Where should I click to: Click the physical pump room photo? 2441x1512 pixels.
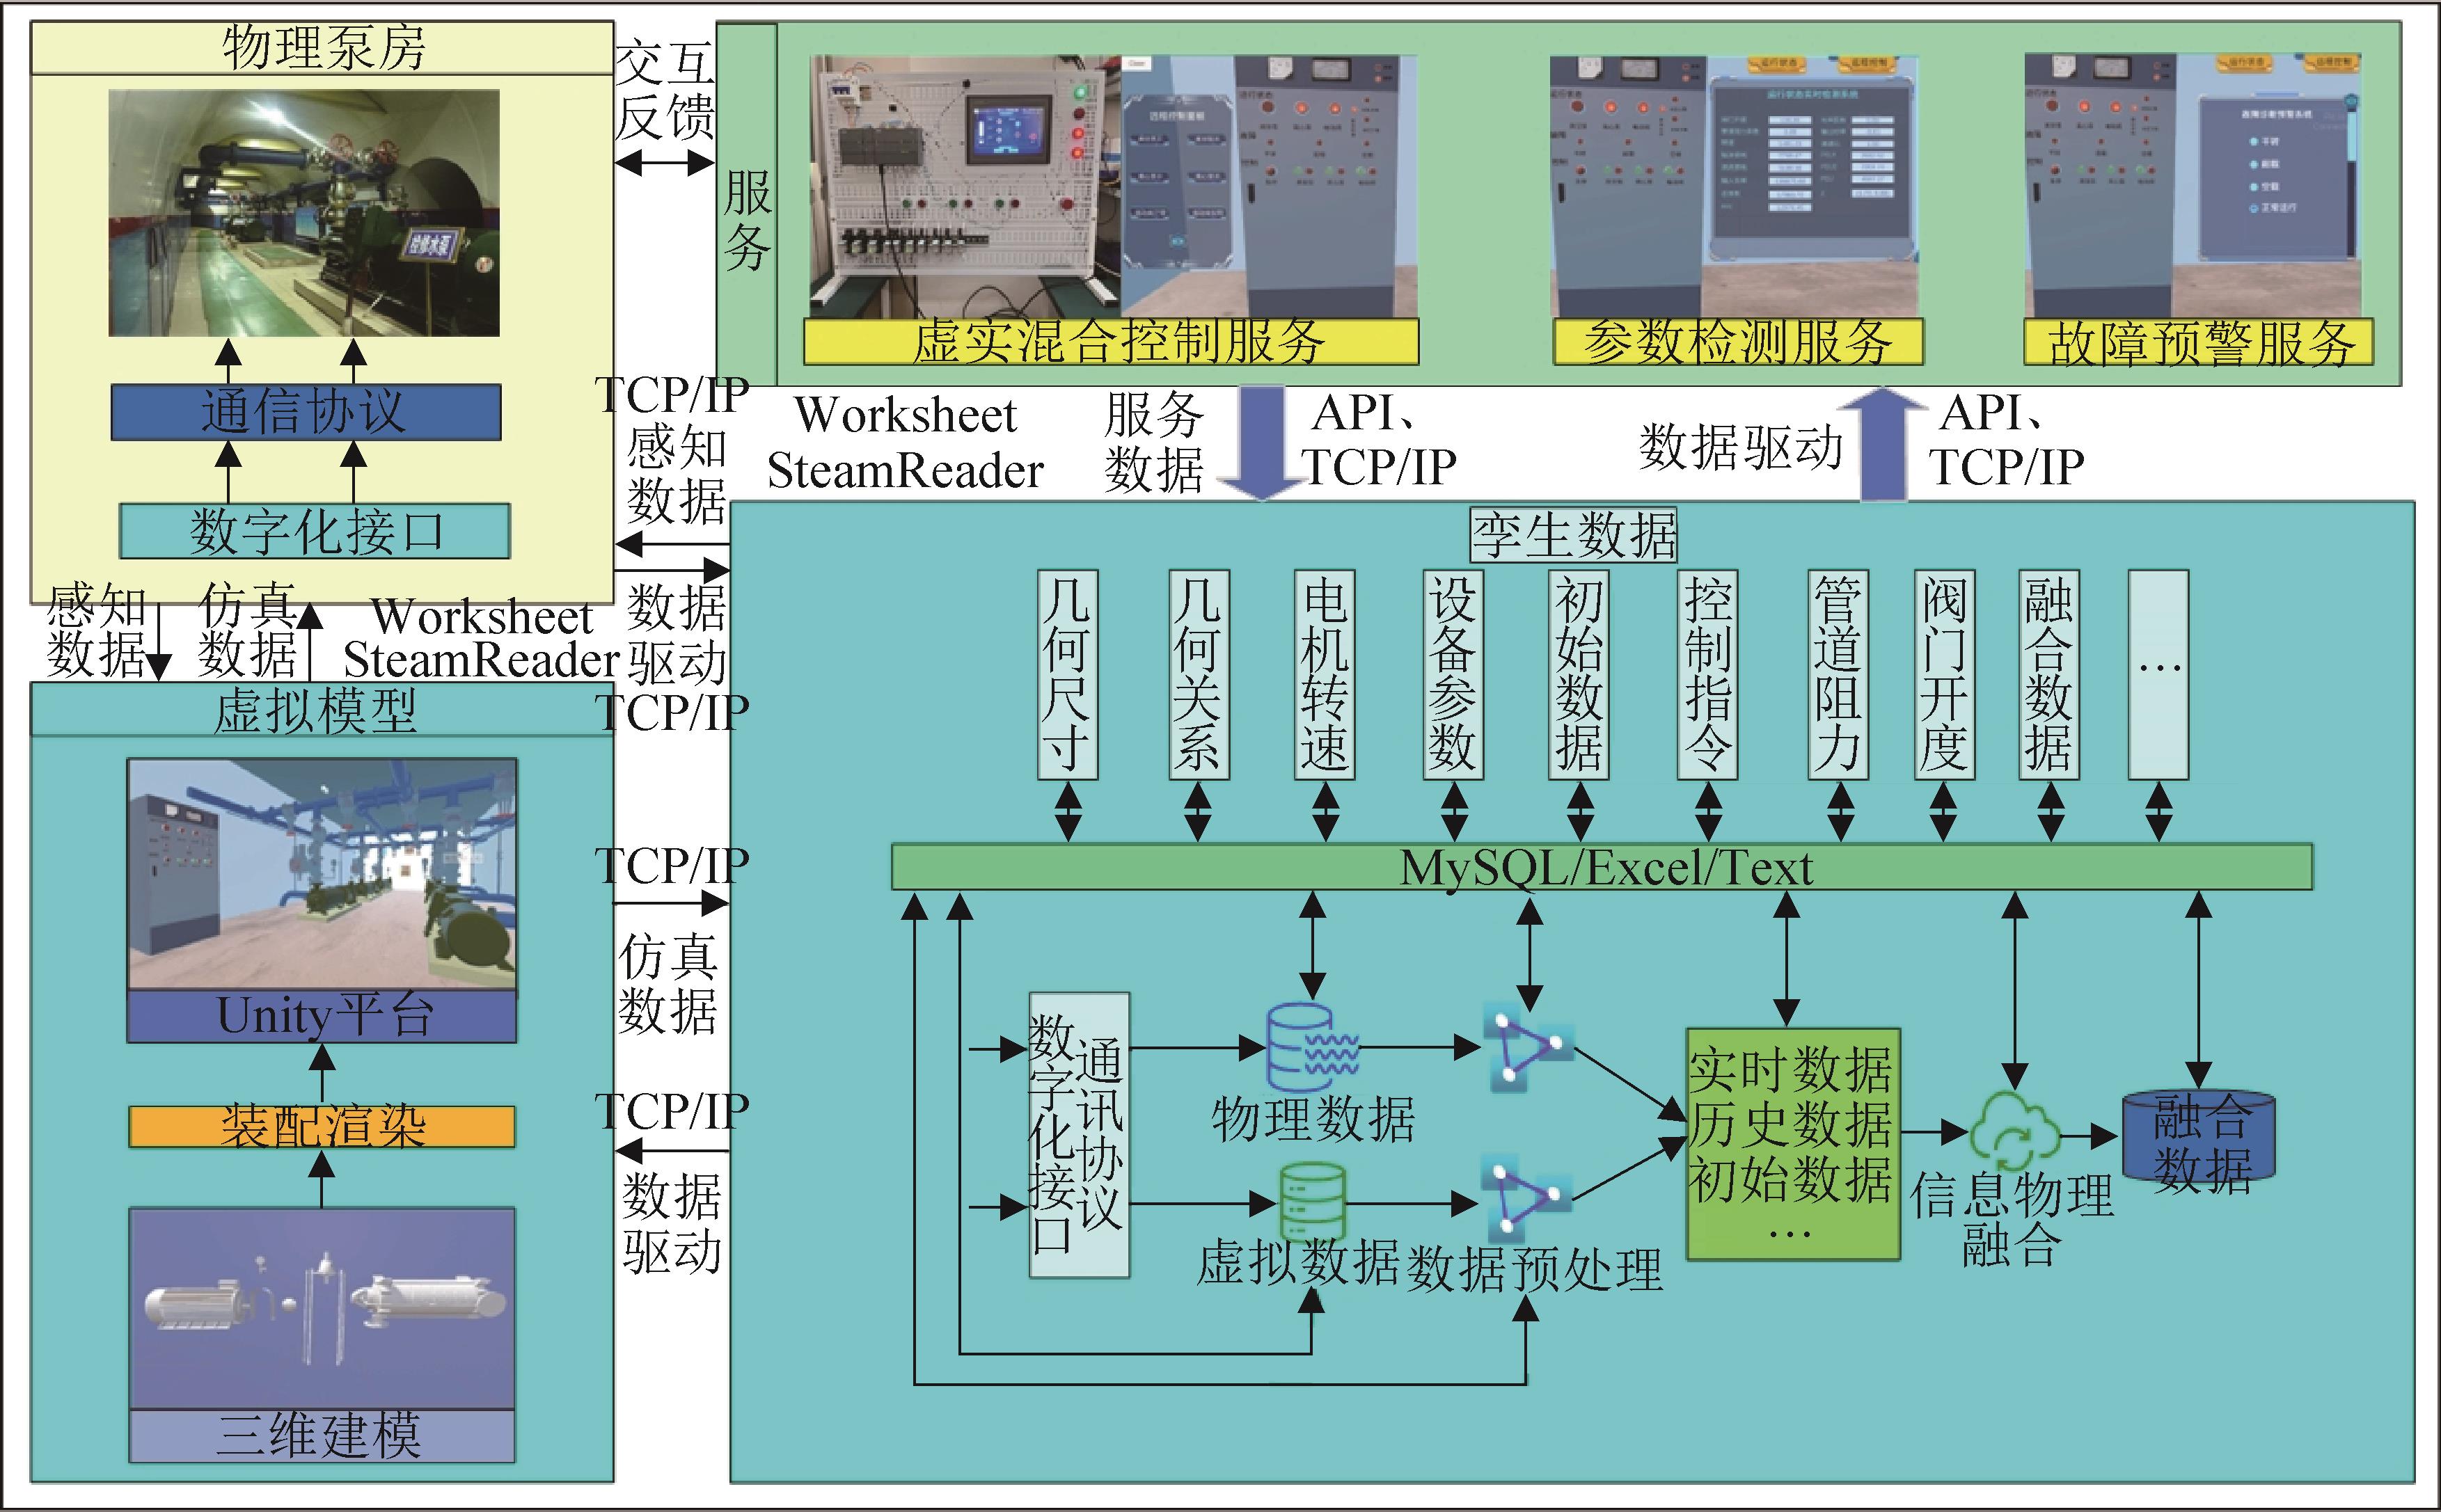tap(304, 213)
